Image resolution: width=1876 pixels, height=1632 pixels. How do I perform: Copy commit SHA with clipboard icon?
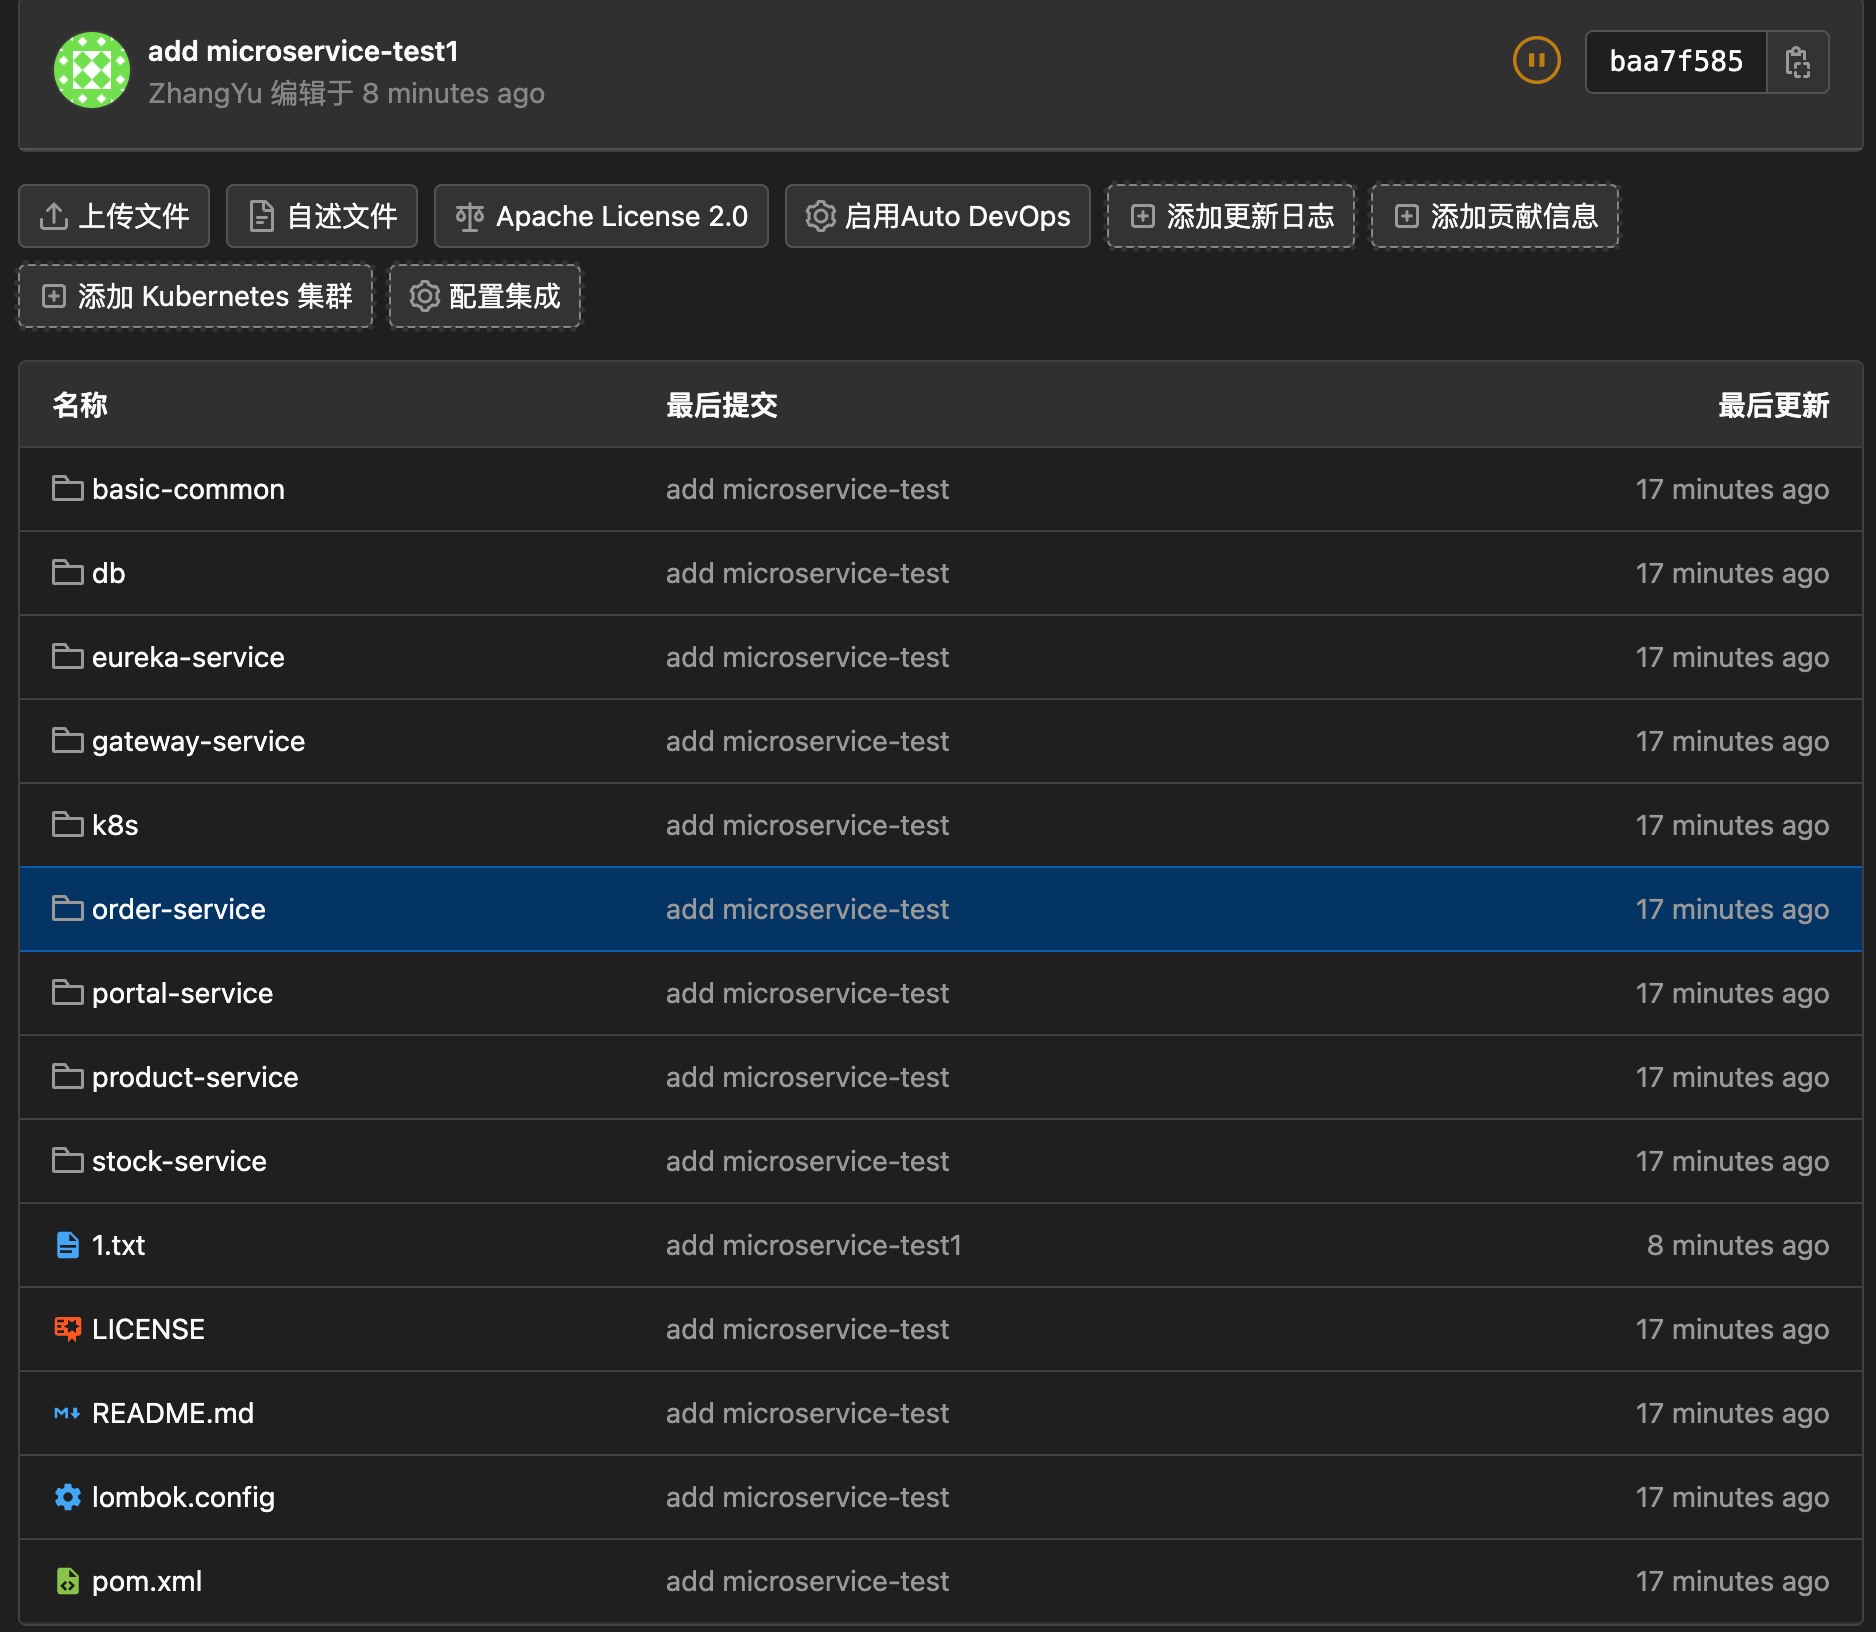pyautogui.click(x=1797, y=62)
